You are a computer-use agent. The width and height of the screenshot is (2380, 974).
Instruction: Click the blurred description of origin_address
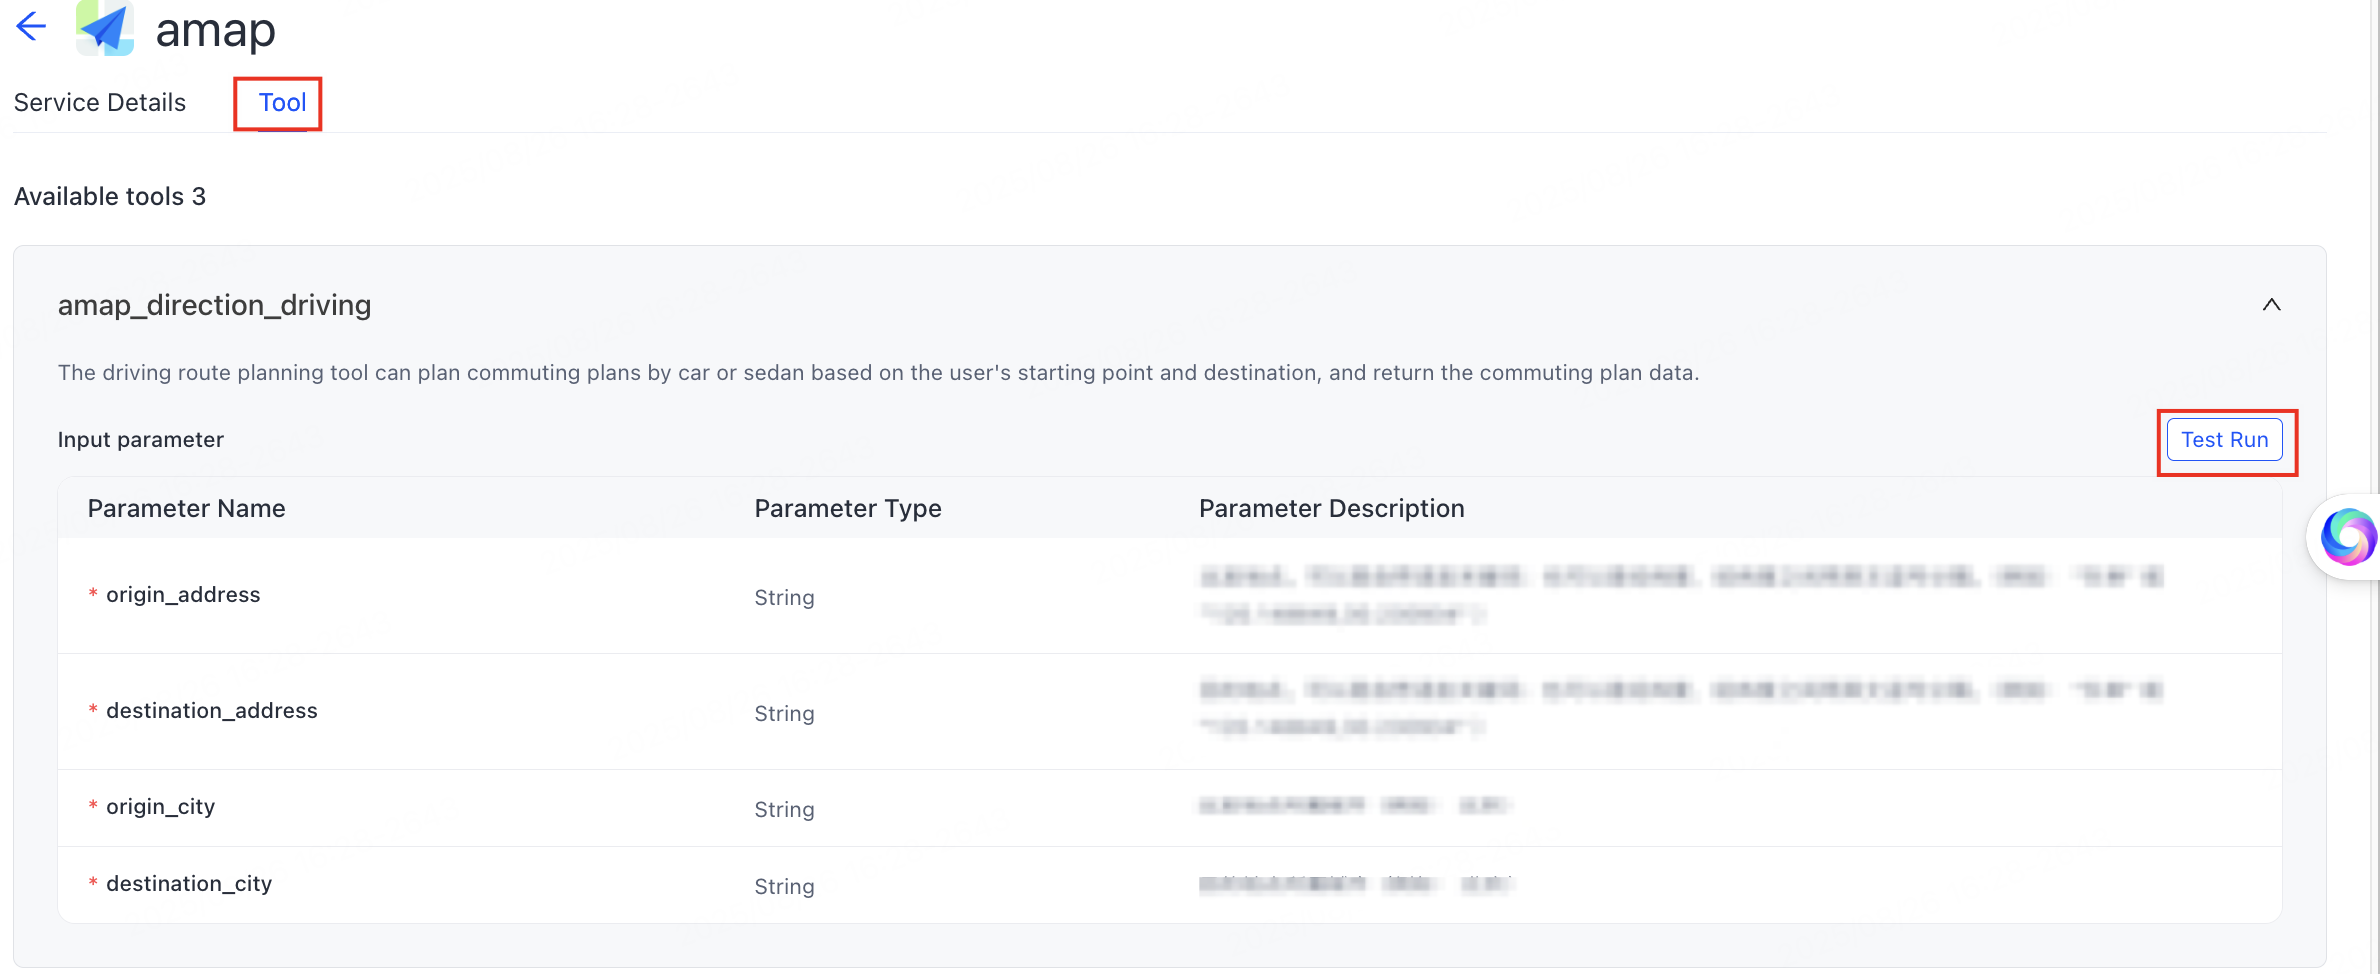tap(1680, 594)
